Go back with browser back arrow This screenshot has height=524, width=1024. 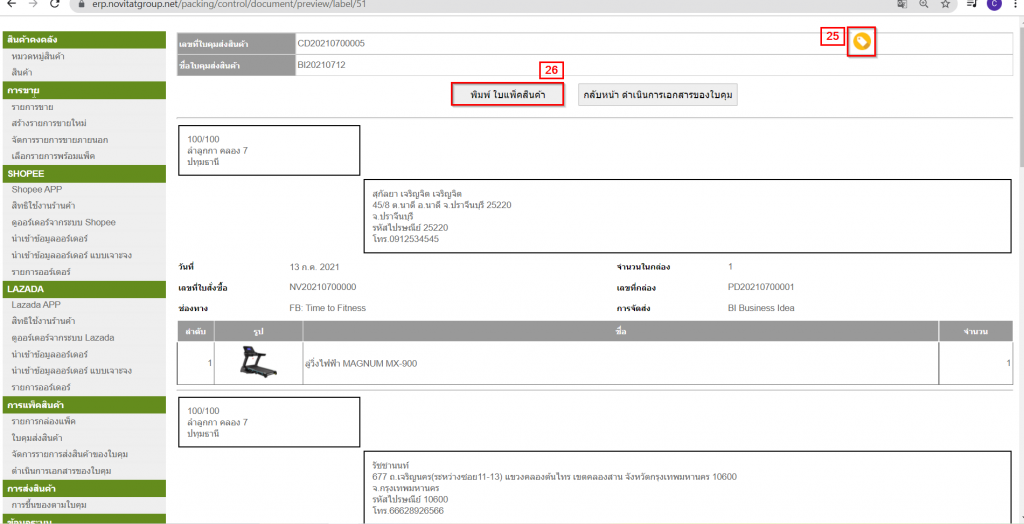(x=9, y=4)
